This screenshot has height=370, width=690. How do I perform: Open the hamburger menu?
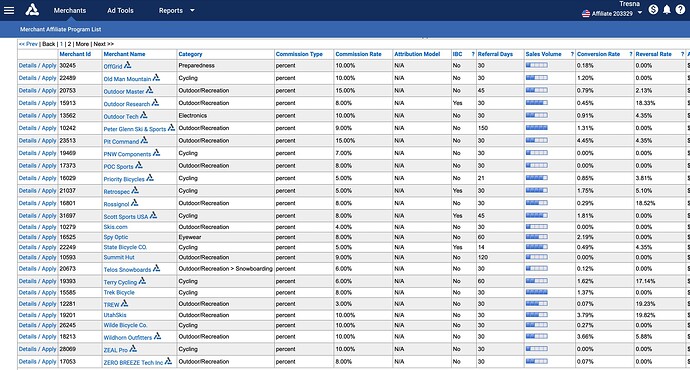[9, 10]
